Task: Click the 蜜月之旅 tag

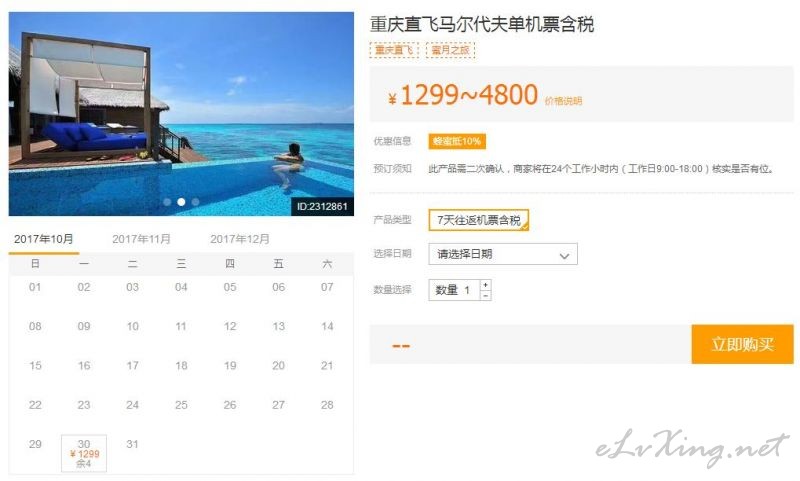Action: tap(451, 50)
